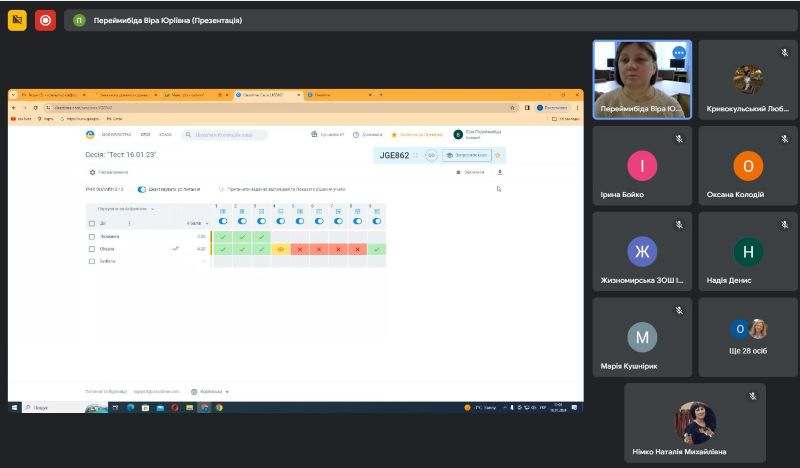Viewport: 800px width, 468px height.
Task: Click the fullscreen icon beside code JGE862
Action: 415,155
